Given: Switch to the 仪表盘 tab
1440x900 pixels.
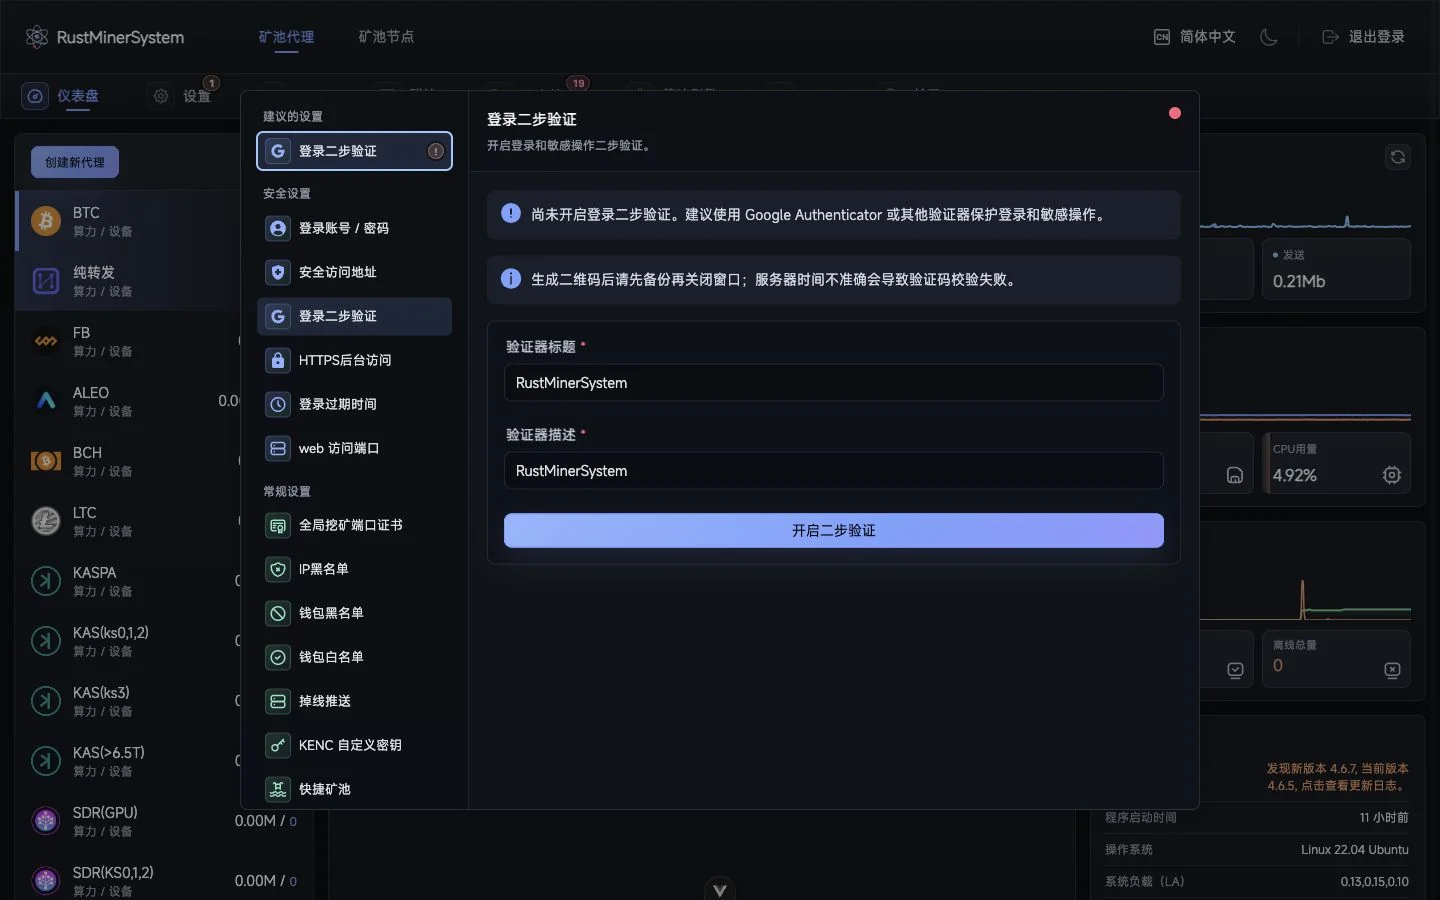Looking at the screenshot, I should click(63, 96).
